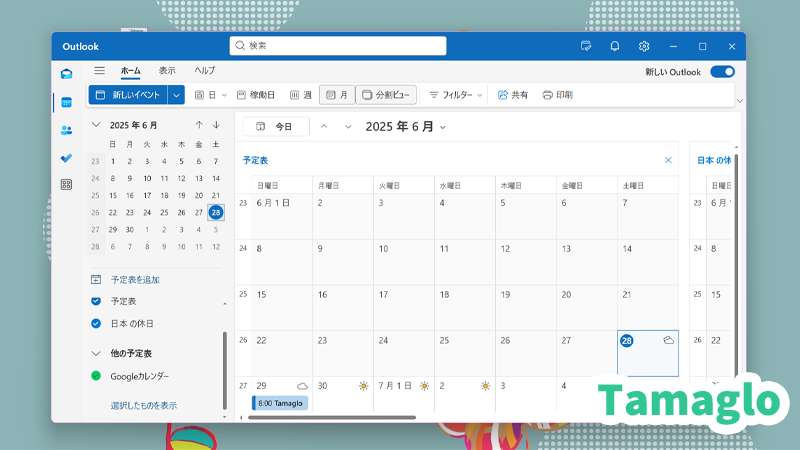Go to next month with mini calendar down arrow

click(216, 125)
